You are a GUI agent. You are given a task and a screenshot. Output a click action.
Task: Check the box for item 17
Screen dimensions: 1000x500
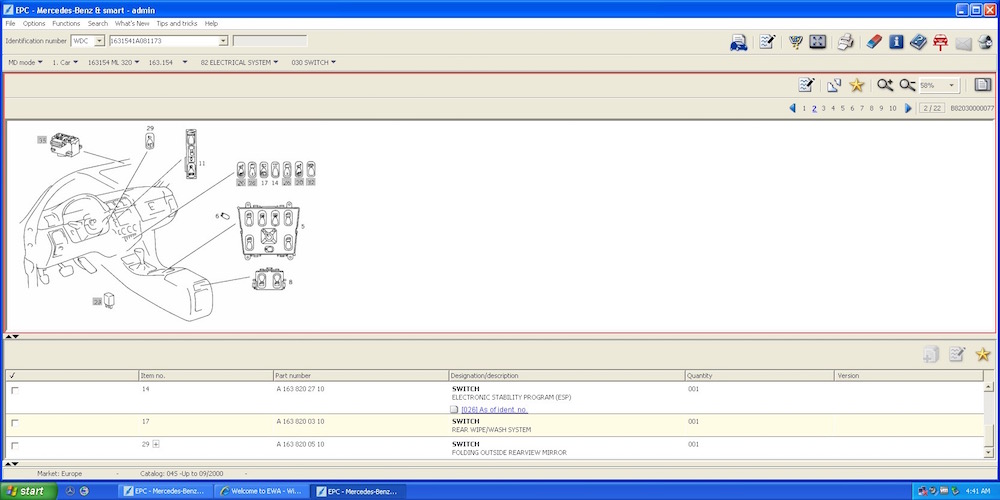pyautogui.click(x=15, y=423)
